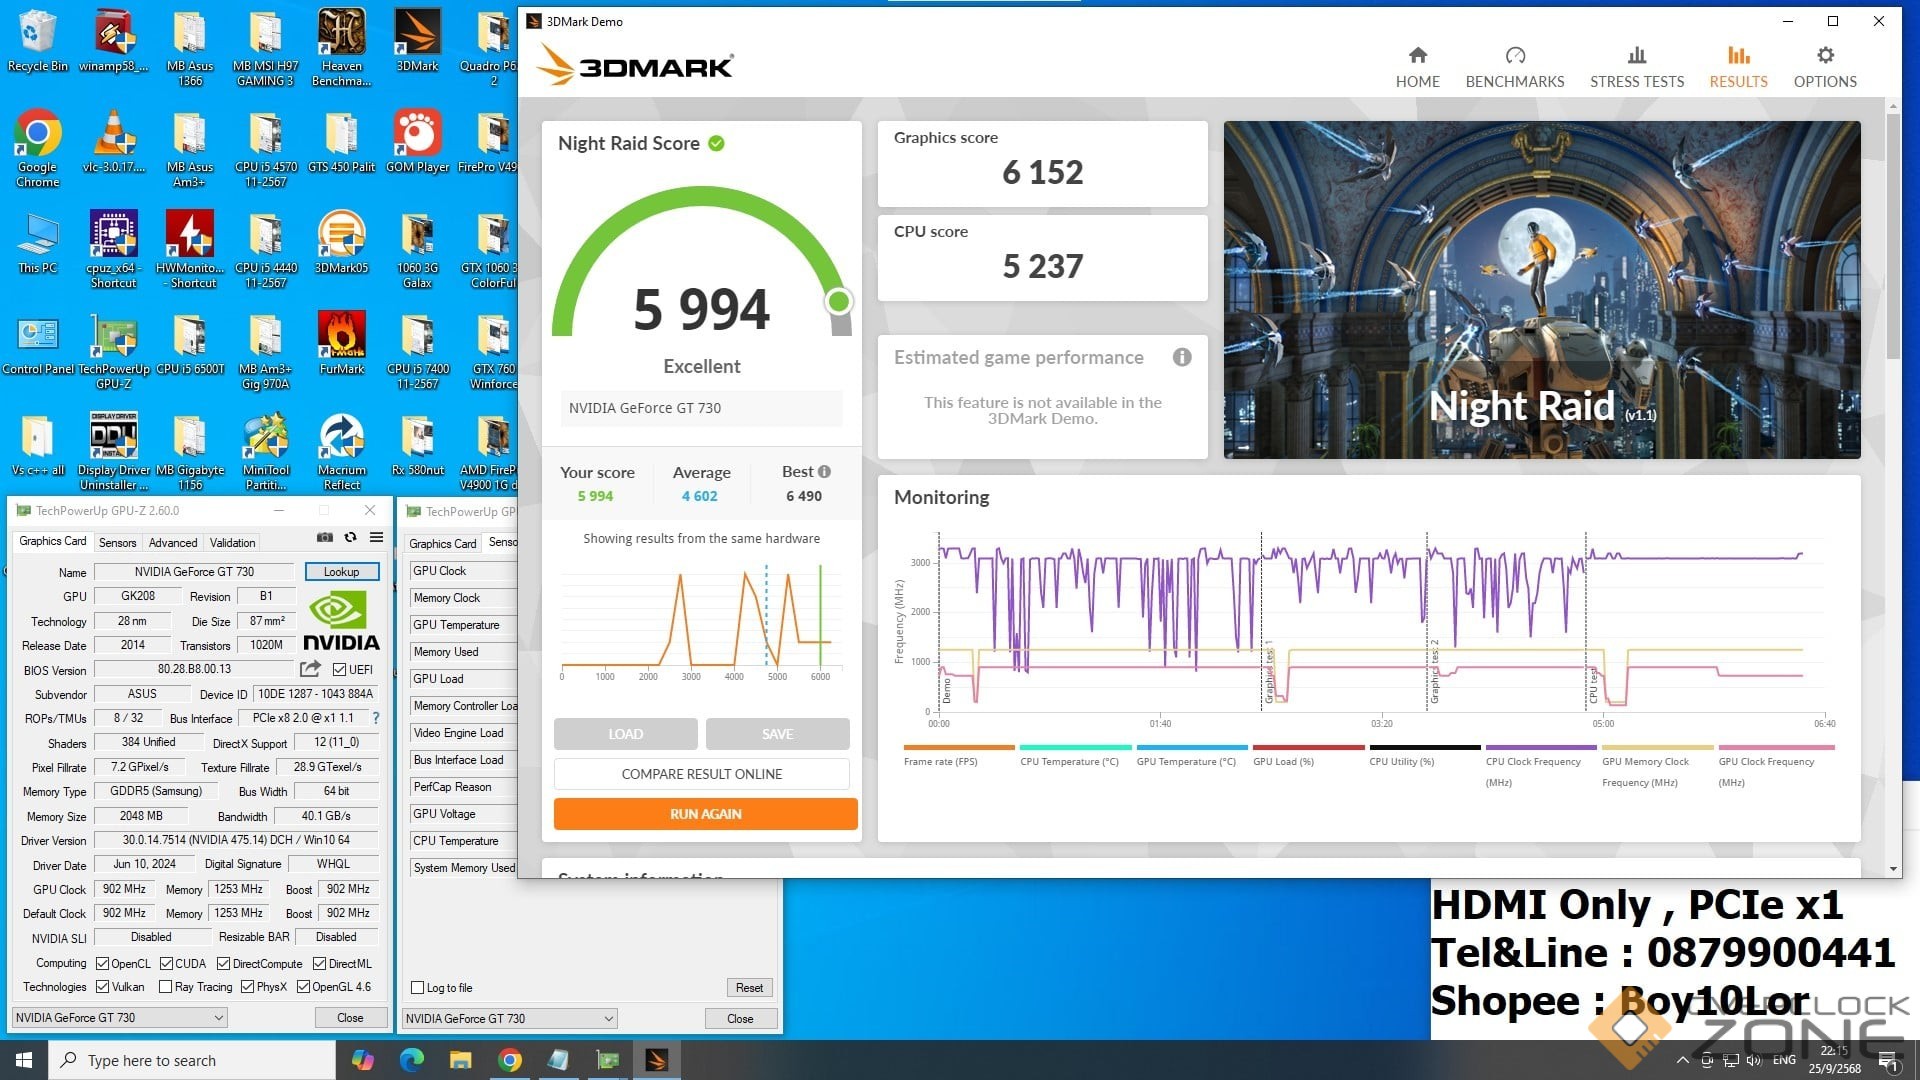Show hidden system tray icons

(x=1682, y=1060)
